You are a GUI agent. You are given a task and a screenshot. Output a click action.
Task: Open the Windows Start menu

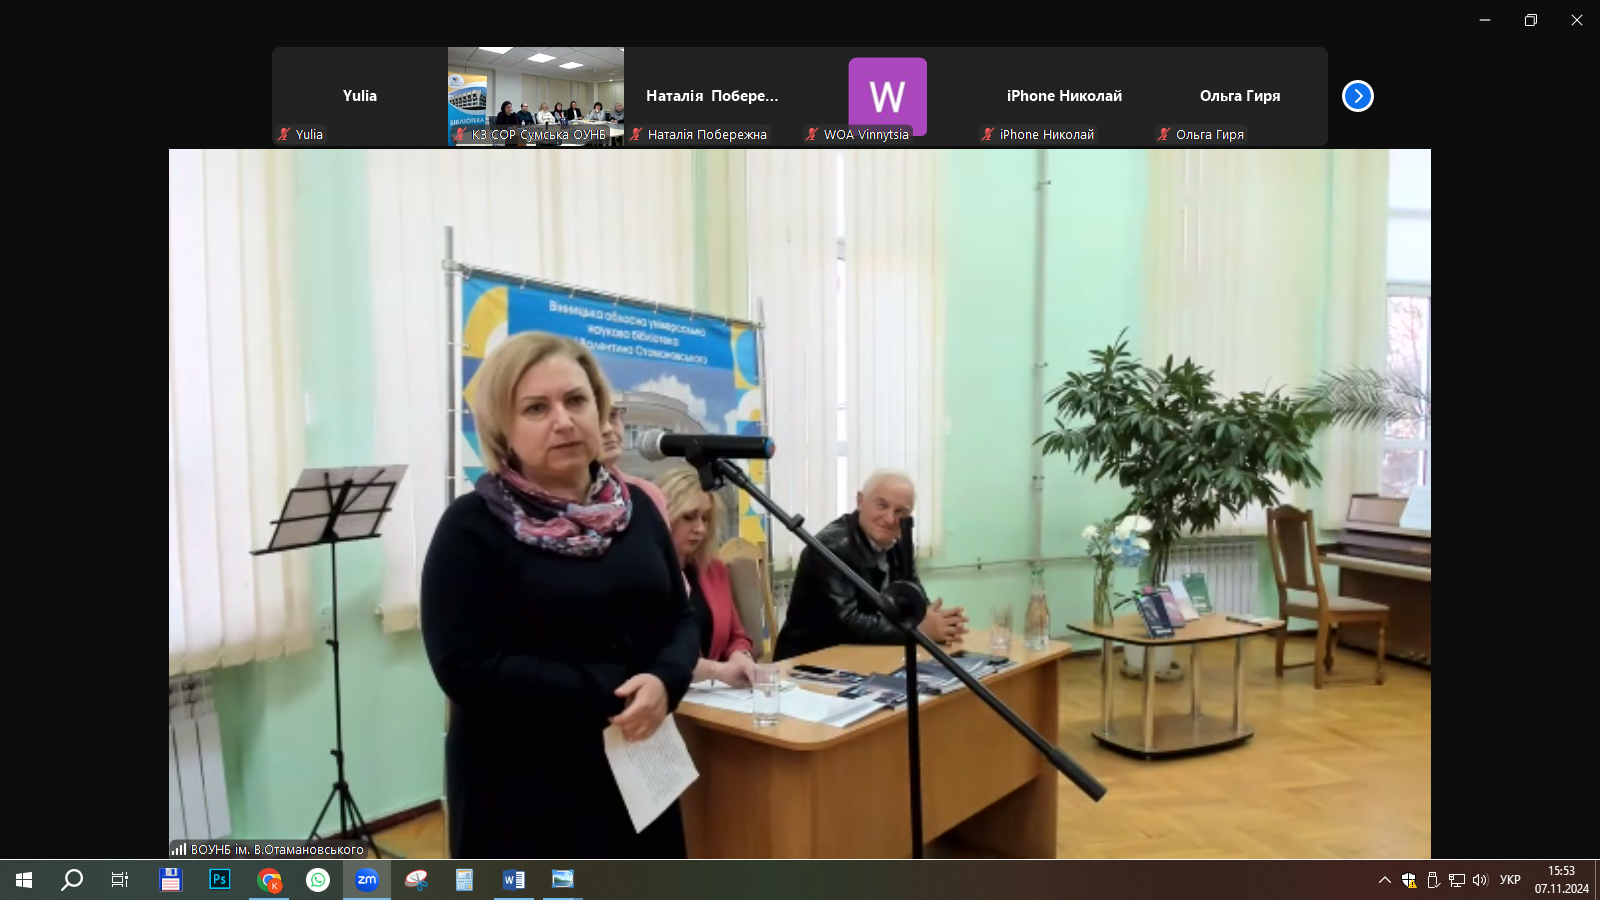24,880
